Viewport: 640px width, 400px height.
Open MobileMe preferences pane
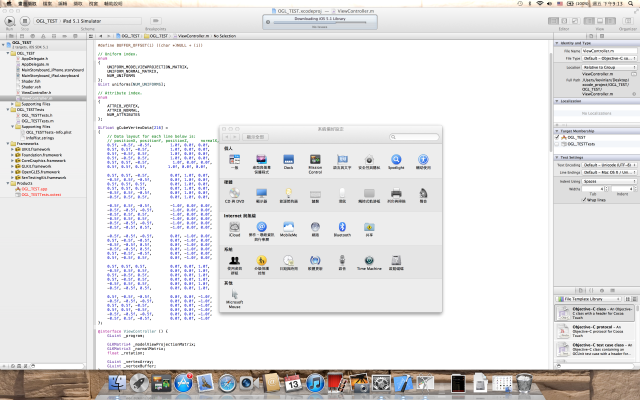(289, 227)
